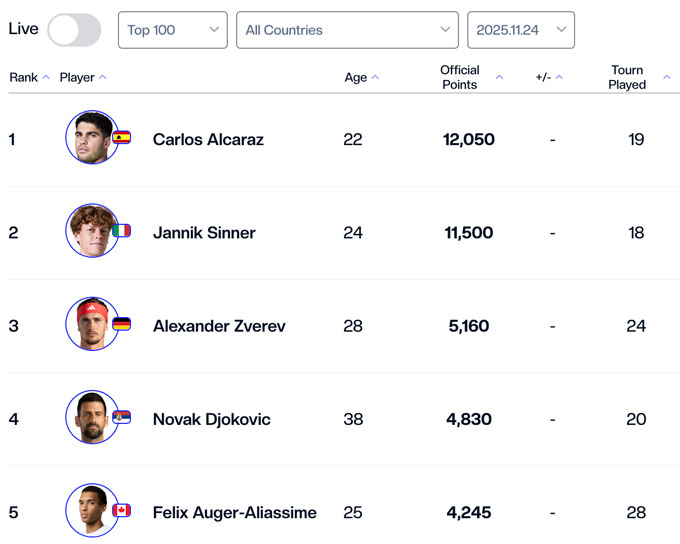Sort by Age column arrow
680x544 pixels.
tap(376, 78)
